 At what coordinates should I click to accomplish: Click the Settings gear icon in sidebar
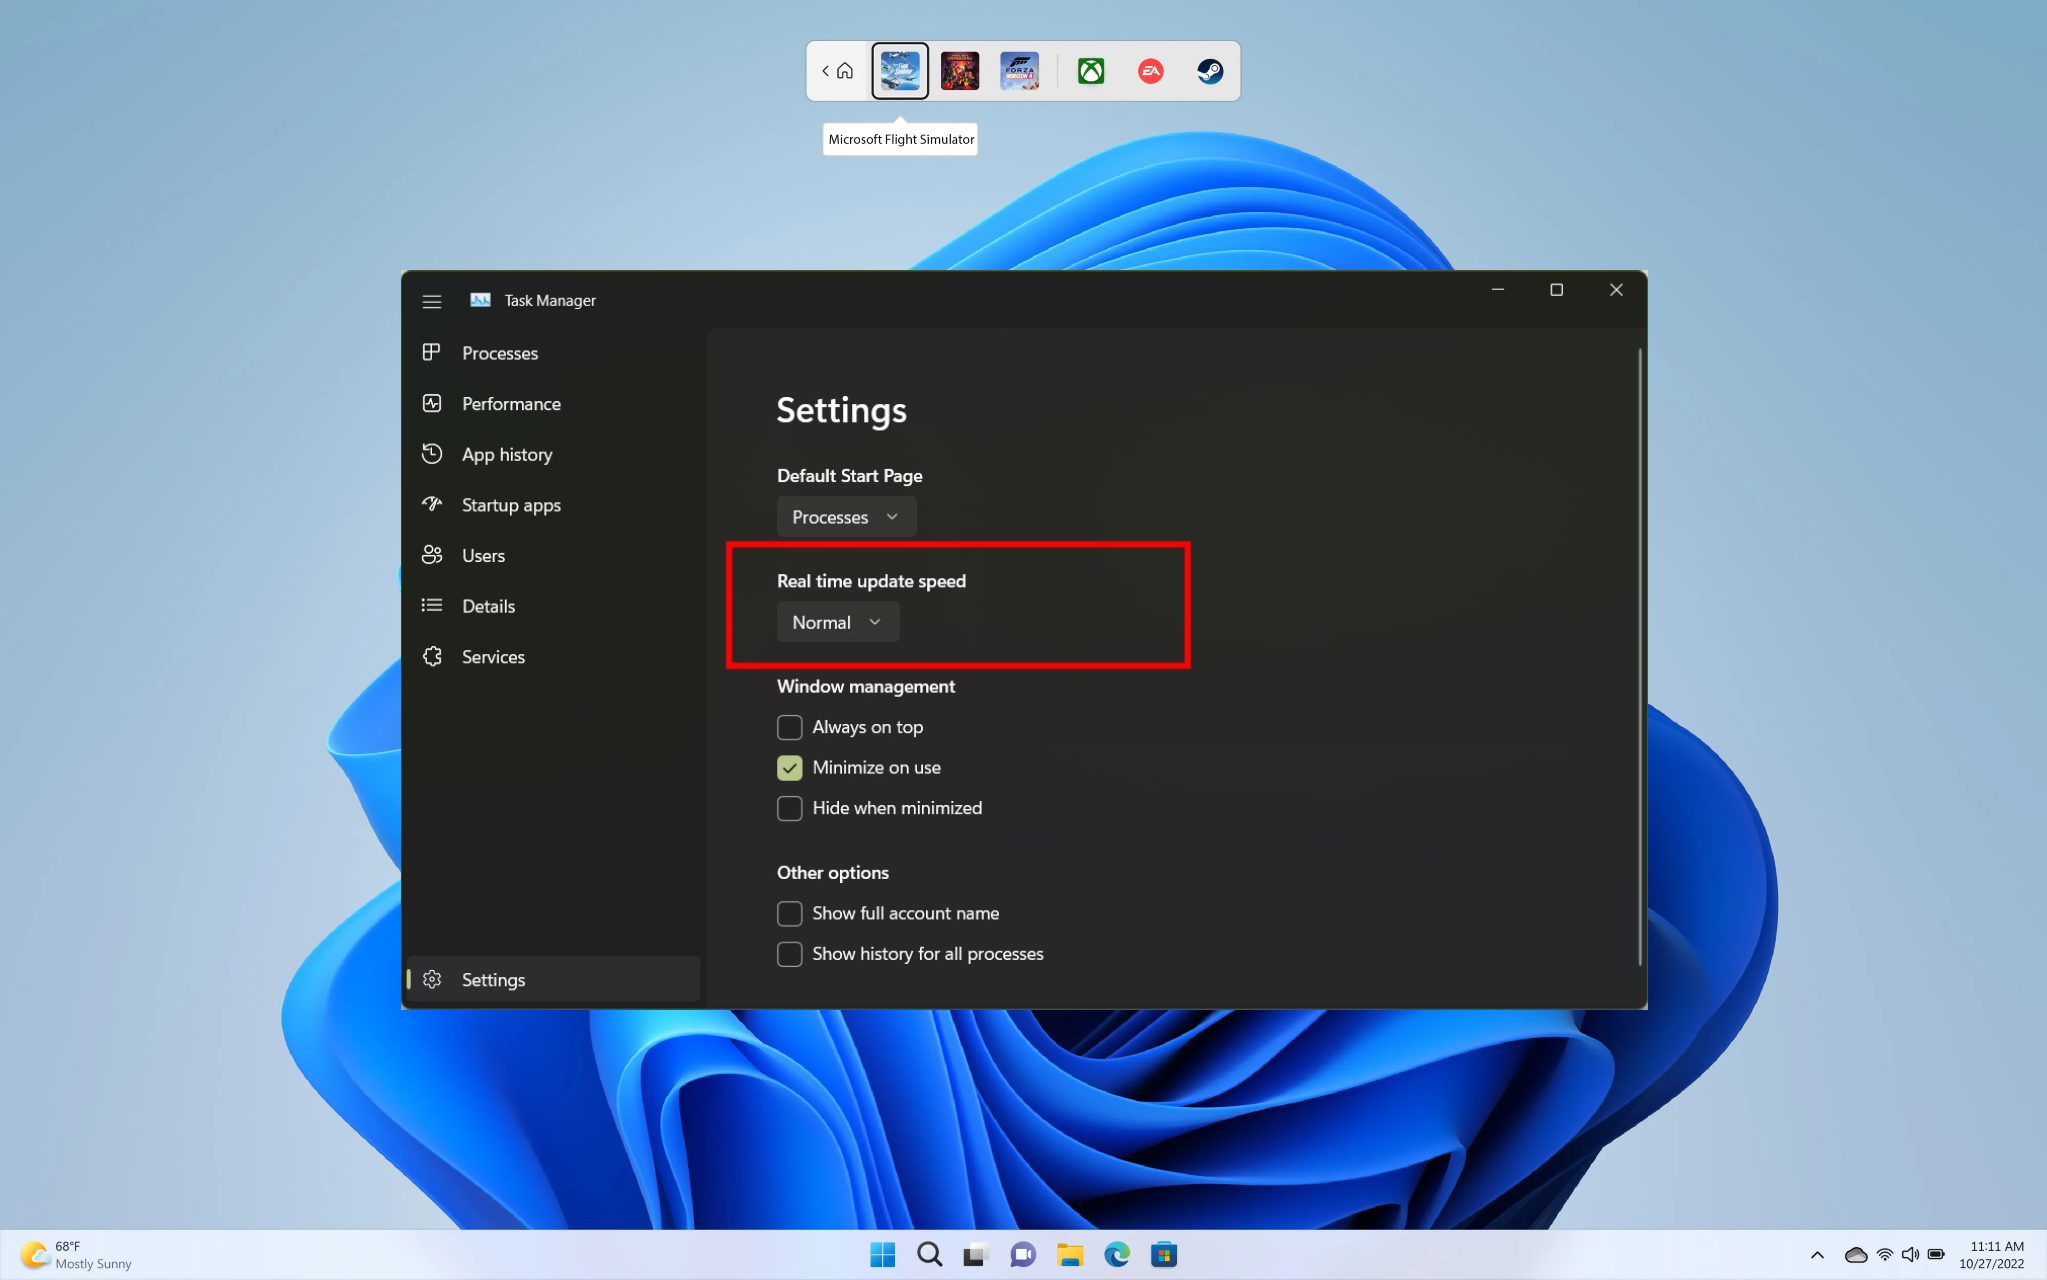432,979
